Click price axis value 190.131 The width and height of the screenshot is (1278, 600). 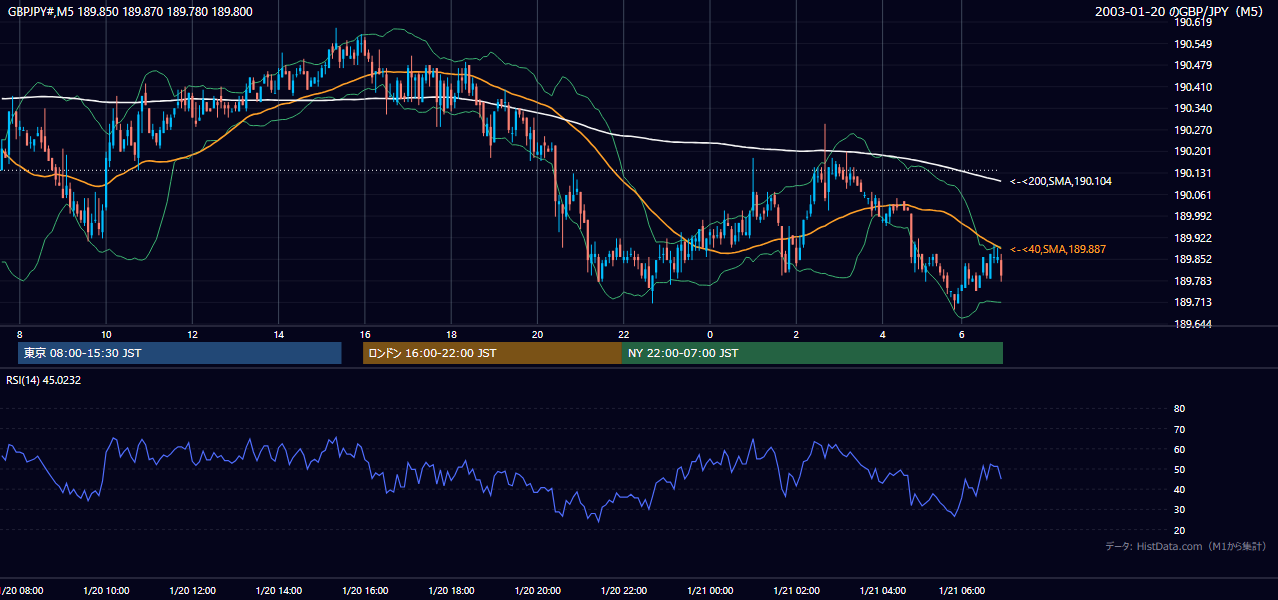[1194, 173]
